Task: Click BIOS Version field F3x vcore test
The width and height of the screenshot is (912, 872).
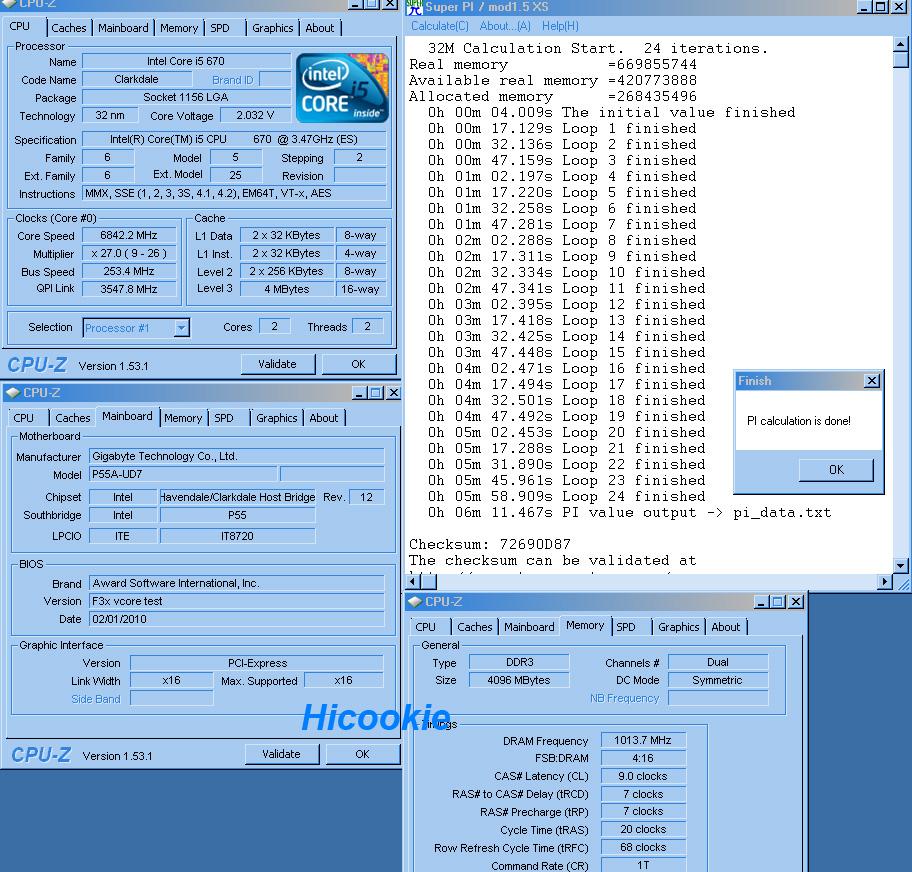Action: (237, 601)
